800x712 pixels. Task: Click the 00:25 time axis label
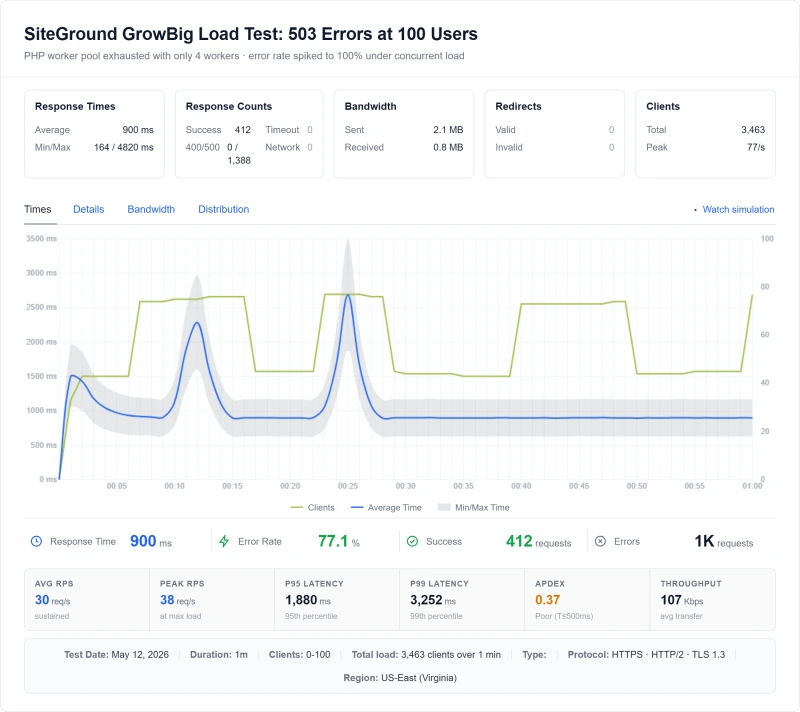click(x=348, y=486)
